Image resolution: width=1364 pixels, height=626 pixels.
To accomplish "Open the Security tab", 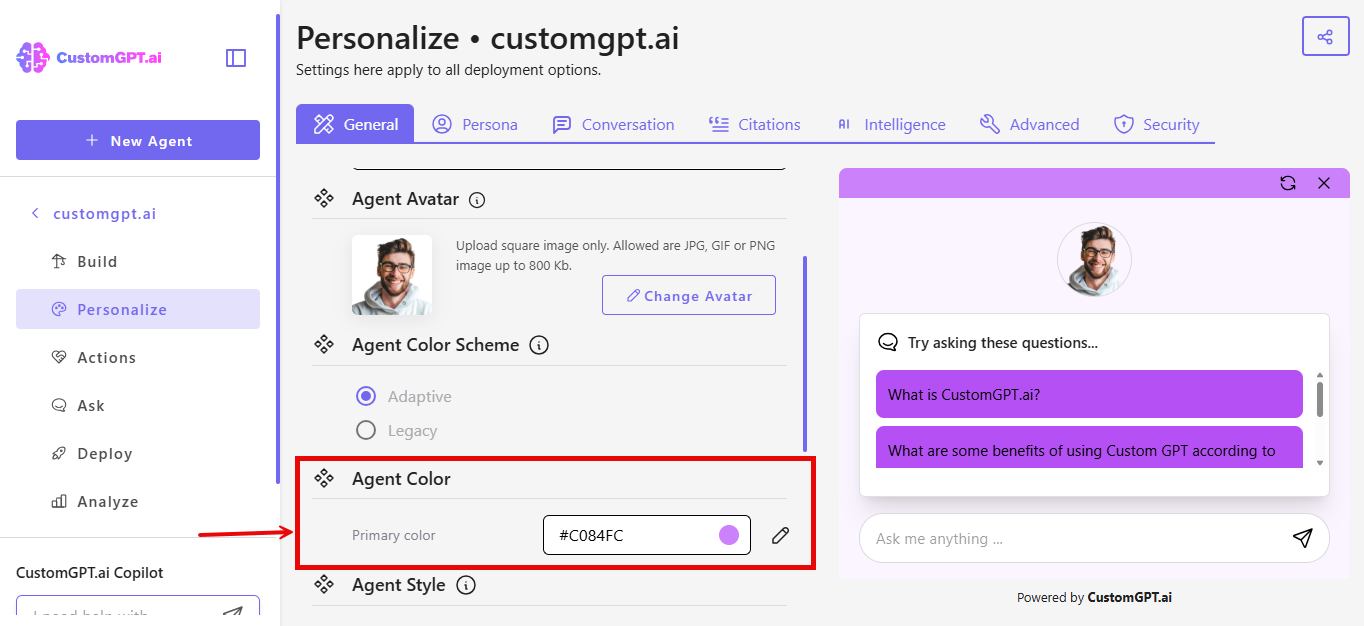I will pos(1156,124).
